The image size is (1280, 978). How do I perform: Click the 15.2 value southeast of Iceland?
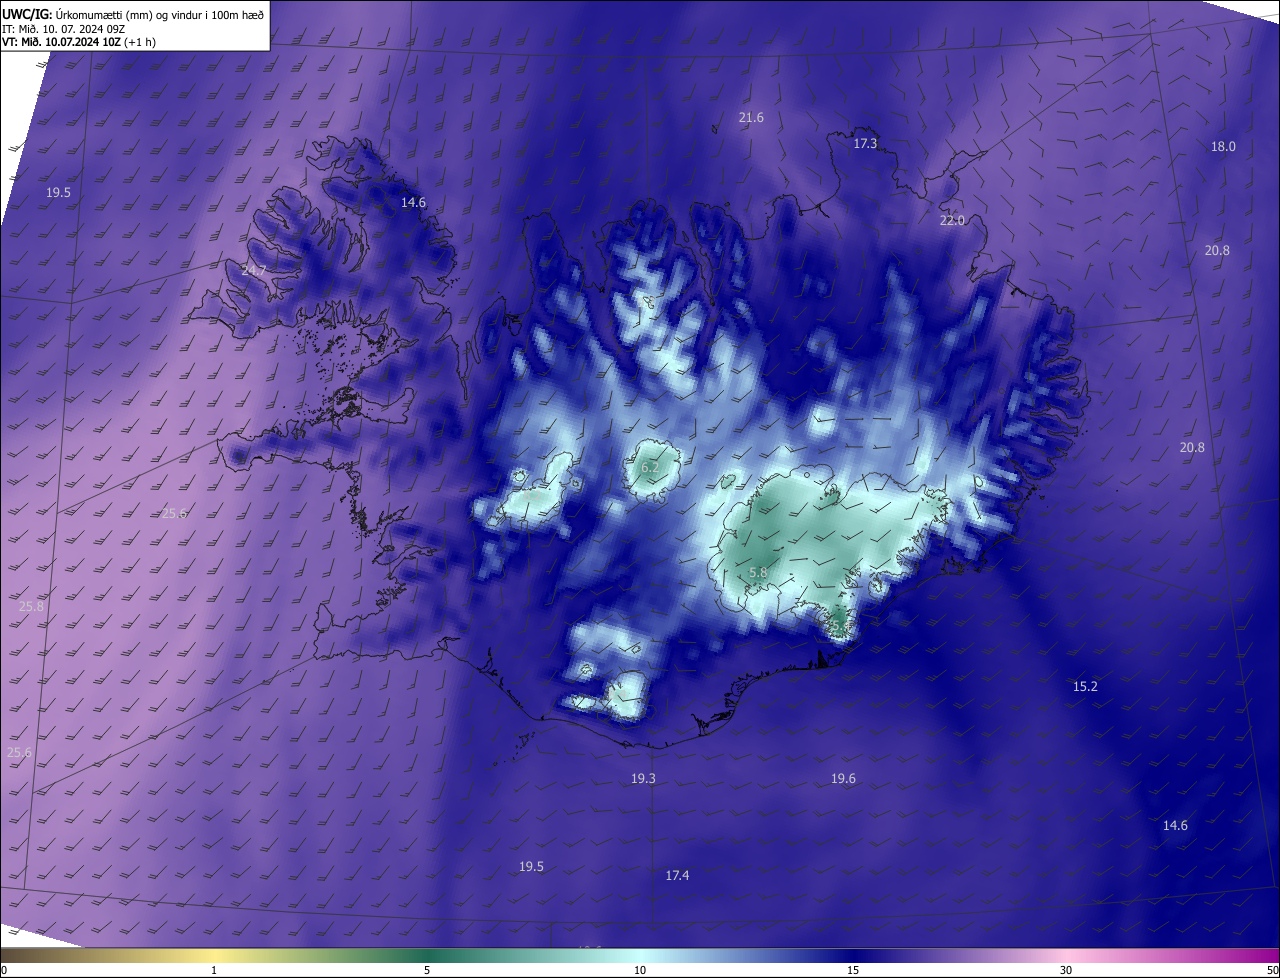(x=1085, y=687)
